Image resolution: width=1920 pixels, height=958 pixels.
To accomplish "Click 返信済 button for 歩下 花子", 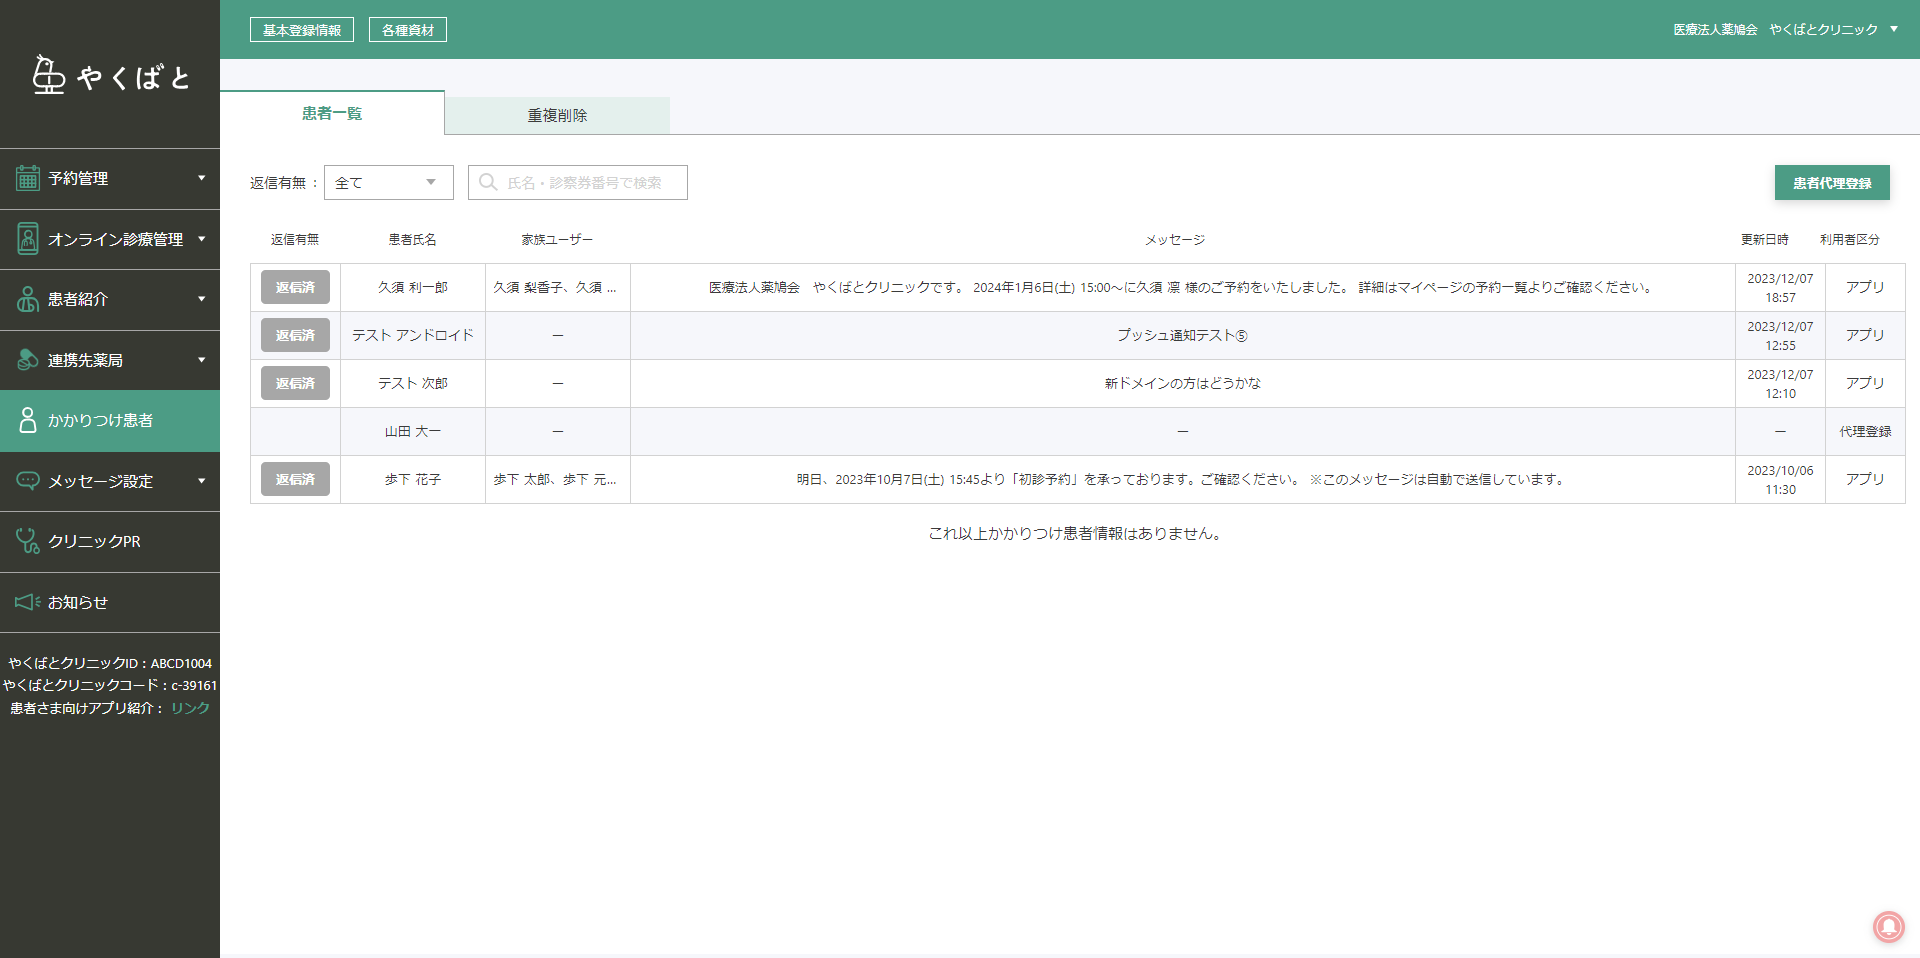I will (295, 479).
